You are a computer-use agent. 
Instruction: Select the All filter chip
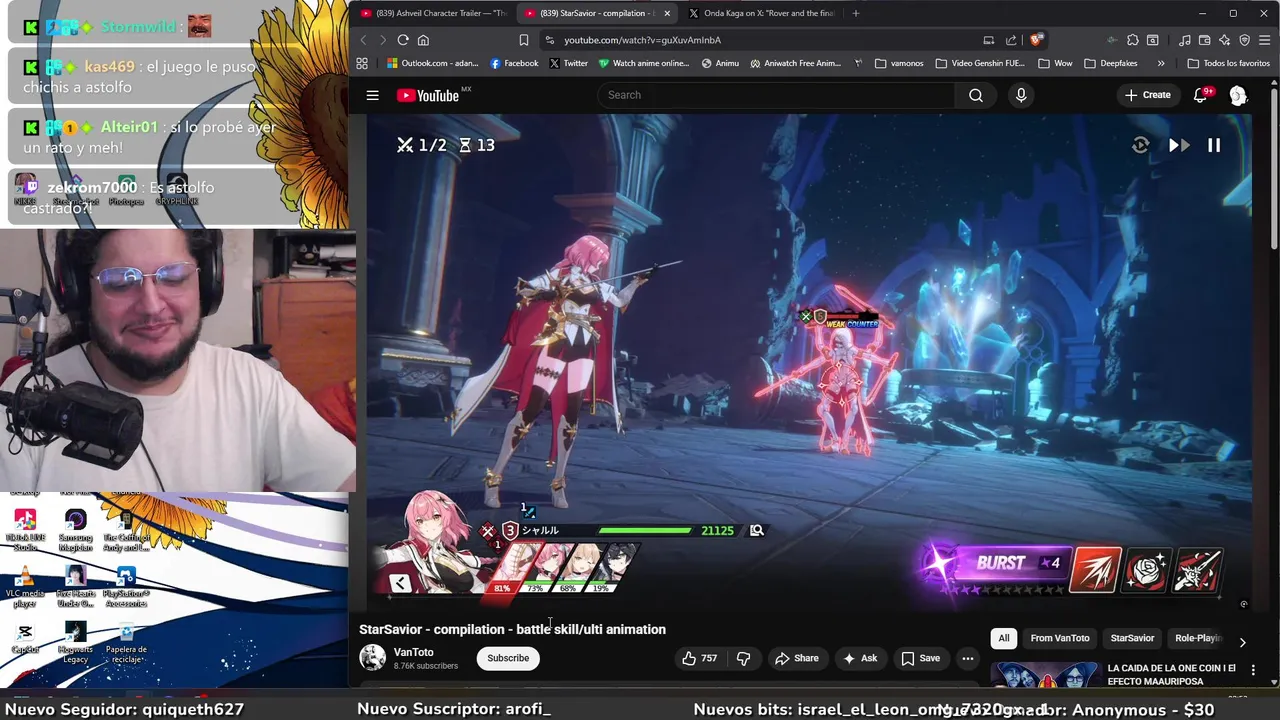point(1003,638)
